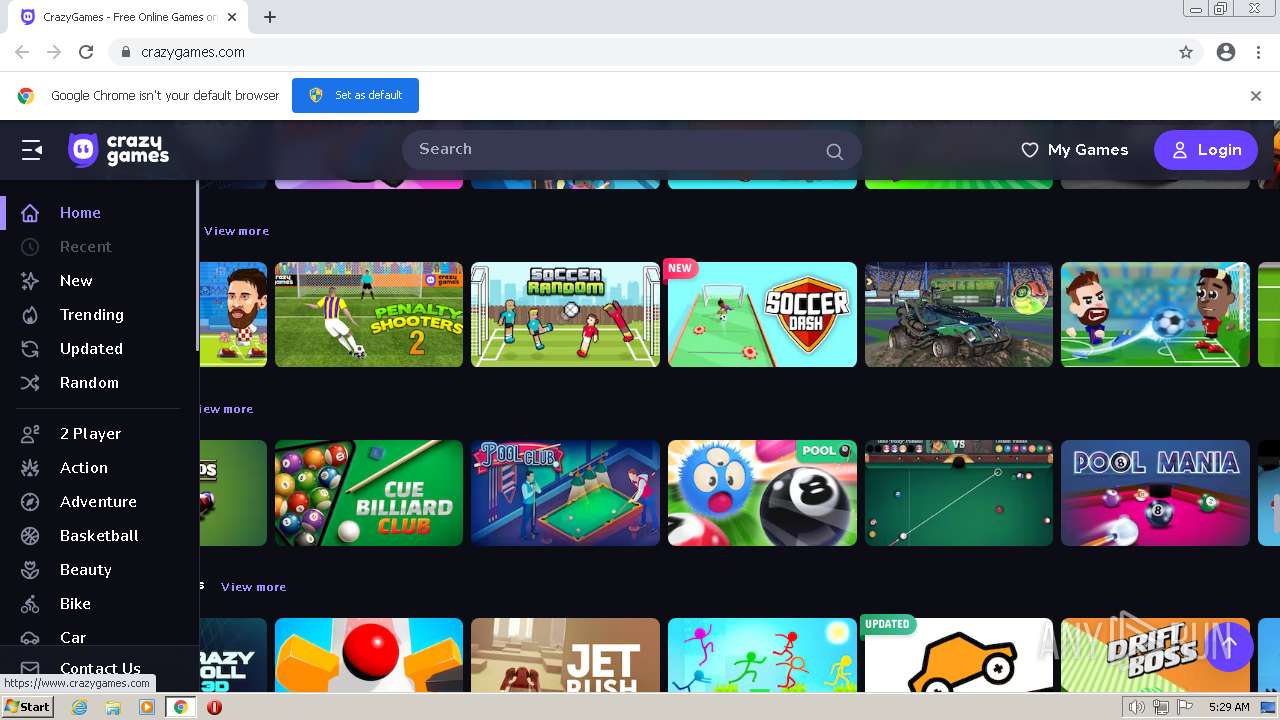Open File Explorer from taskbar
The width and height of the screenshot is (1280, 720).
pos(113,707)
